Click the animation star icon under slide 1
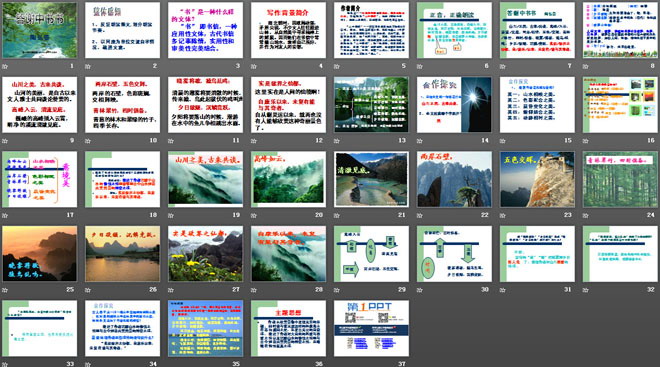 [5, 66]
